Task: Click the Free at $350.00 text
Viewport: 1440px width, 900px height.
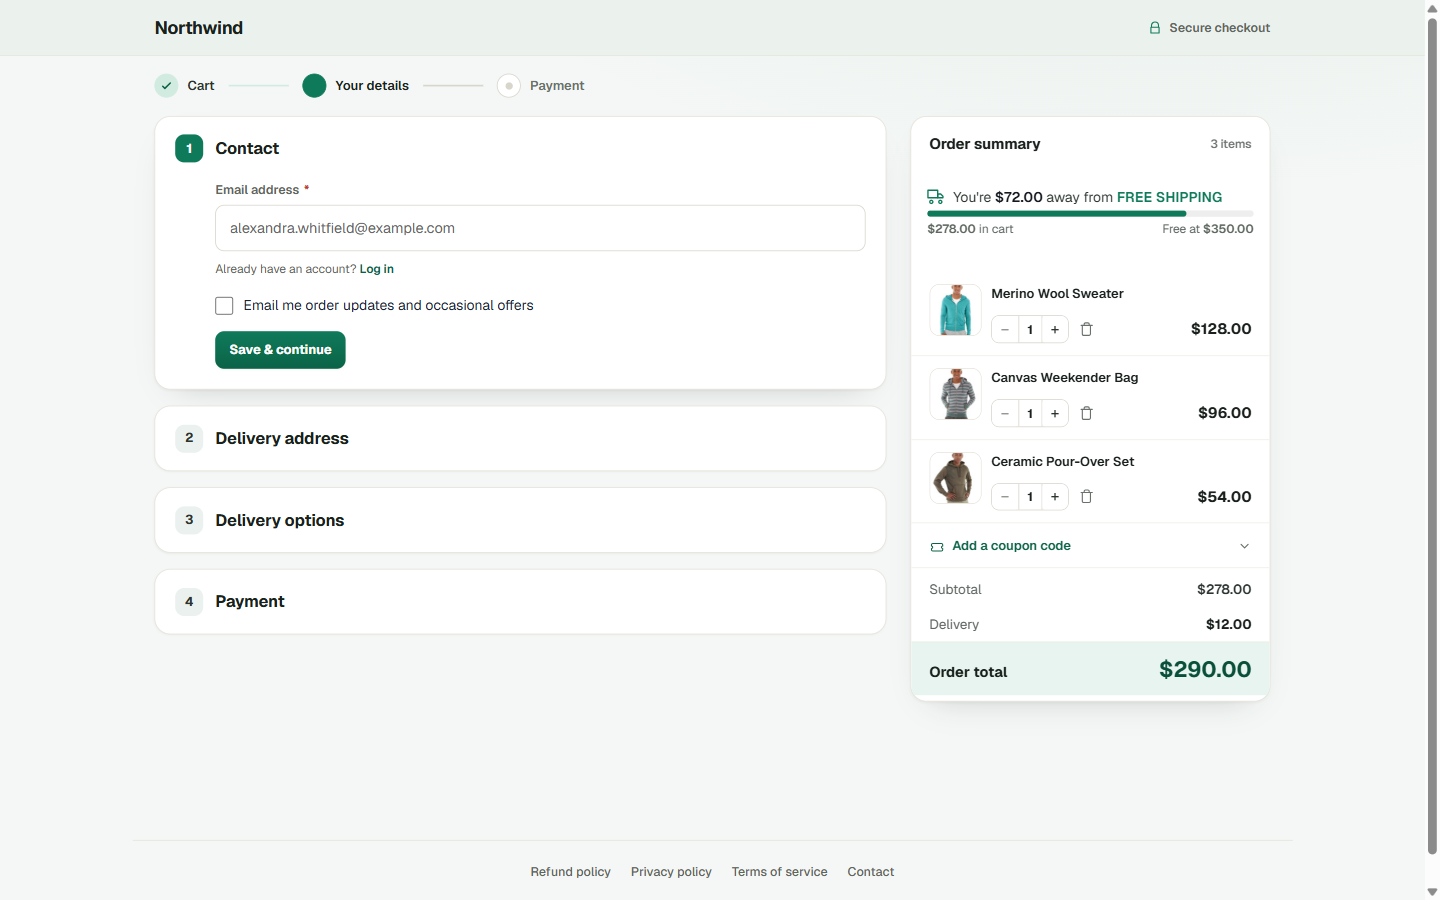Action: [1207, 229]
